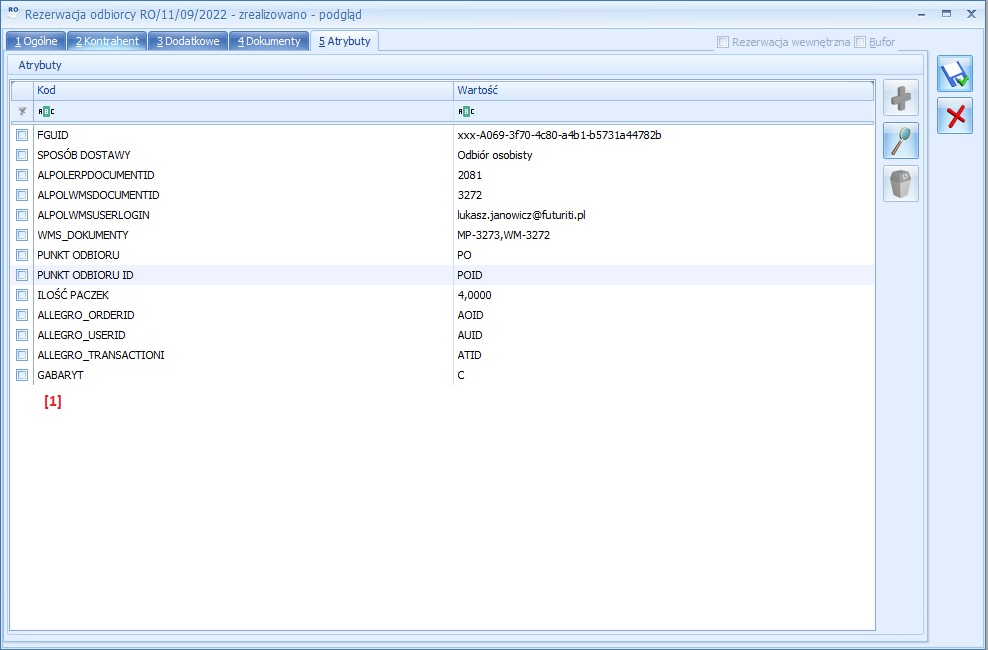Click the trash can delete icon

click(900, 184)
